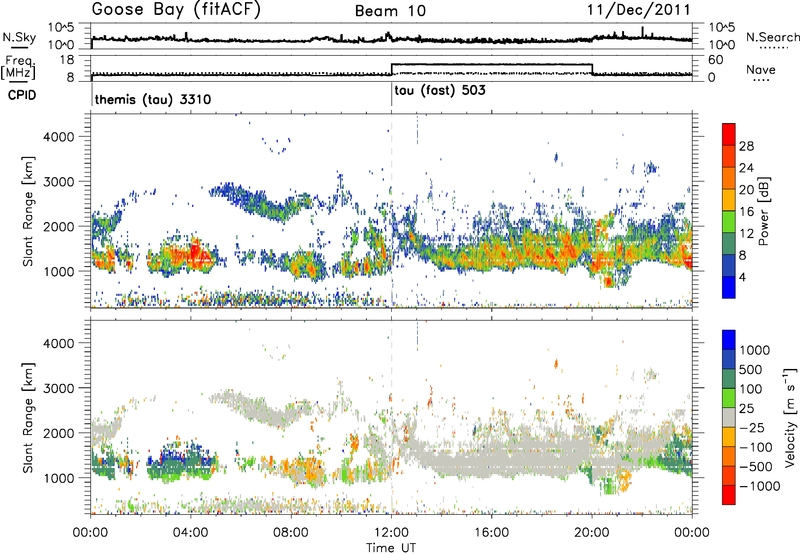The image size is (800, 554).
Task: Click the "20:00" time axis label
Action: point(592,533)
